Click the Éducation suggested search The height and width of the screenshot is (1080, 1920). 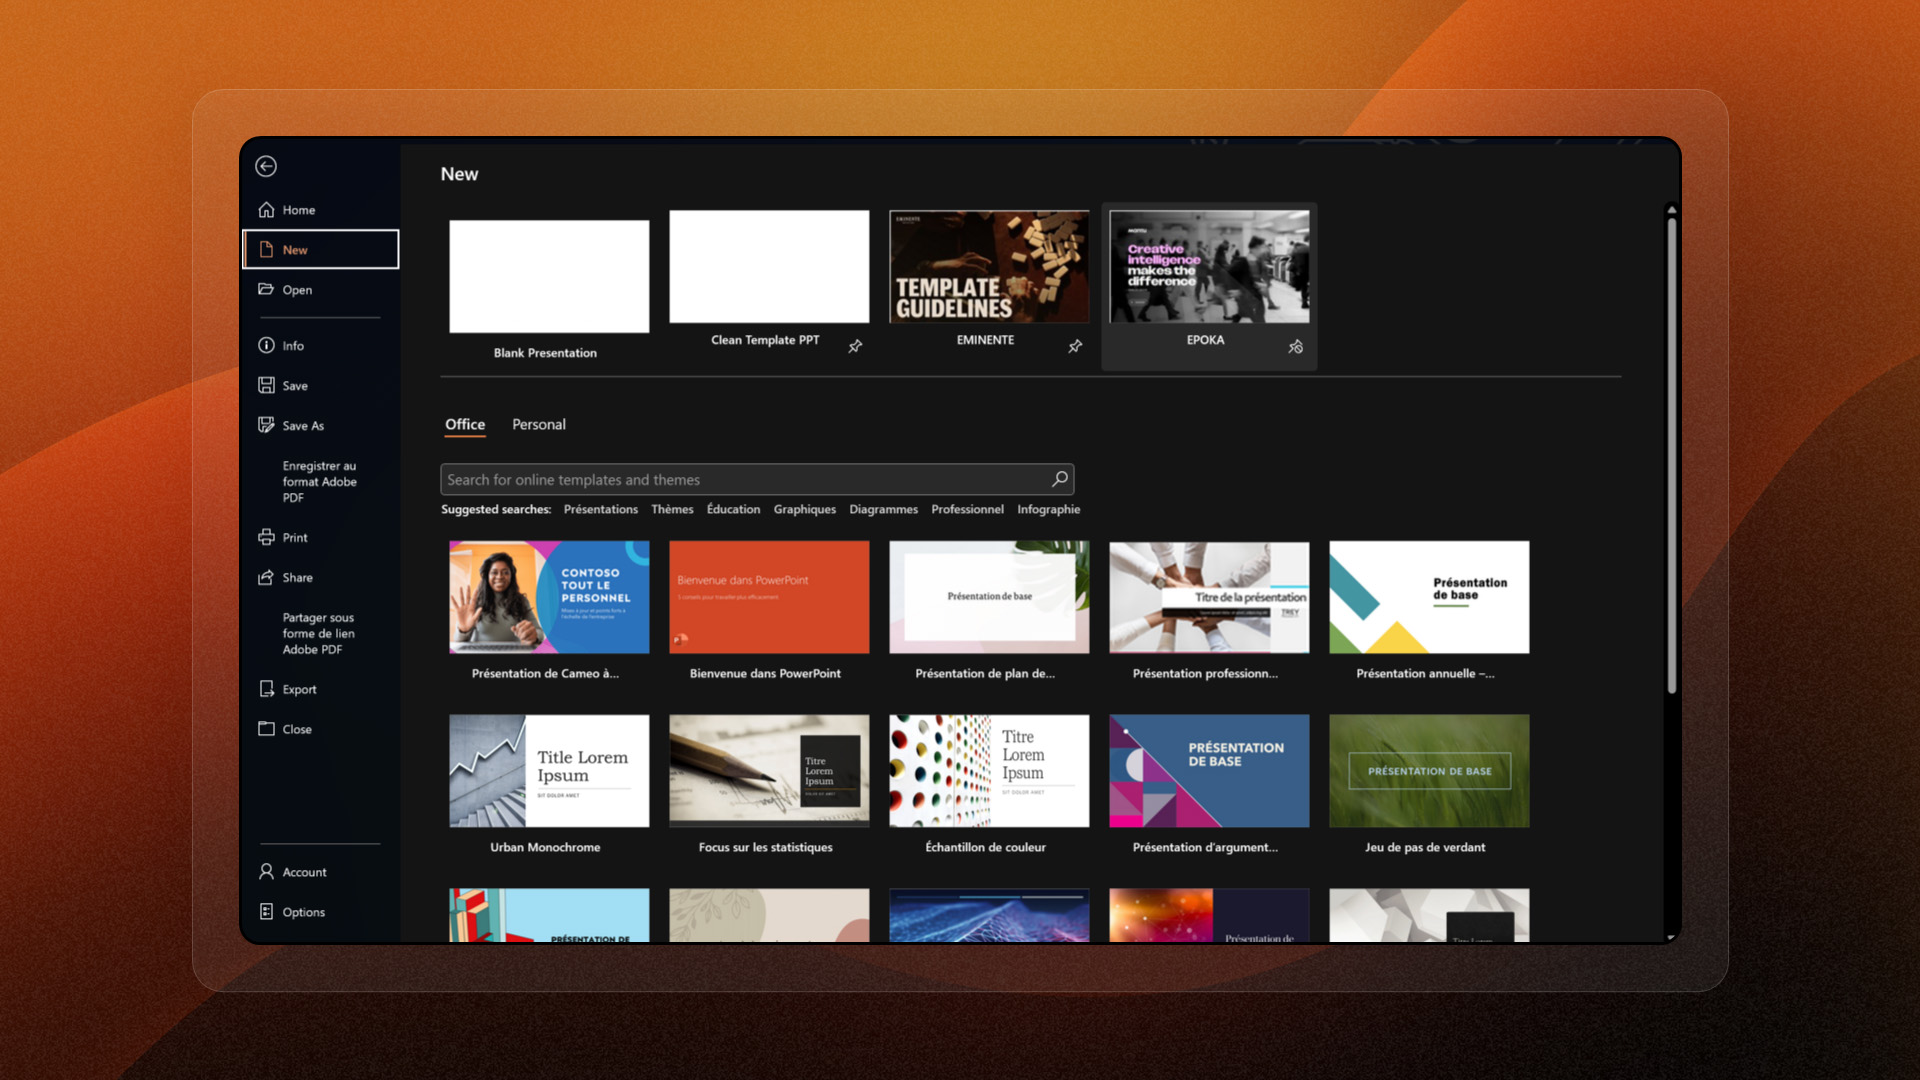(x=733, y=509)
